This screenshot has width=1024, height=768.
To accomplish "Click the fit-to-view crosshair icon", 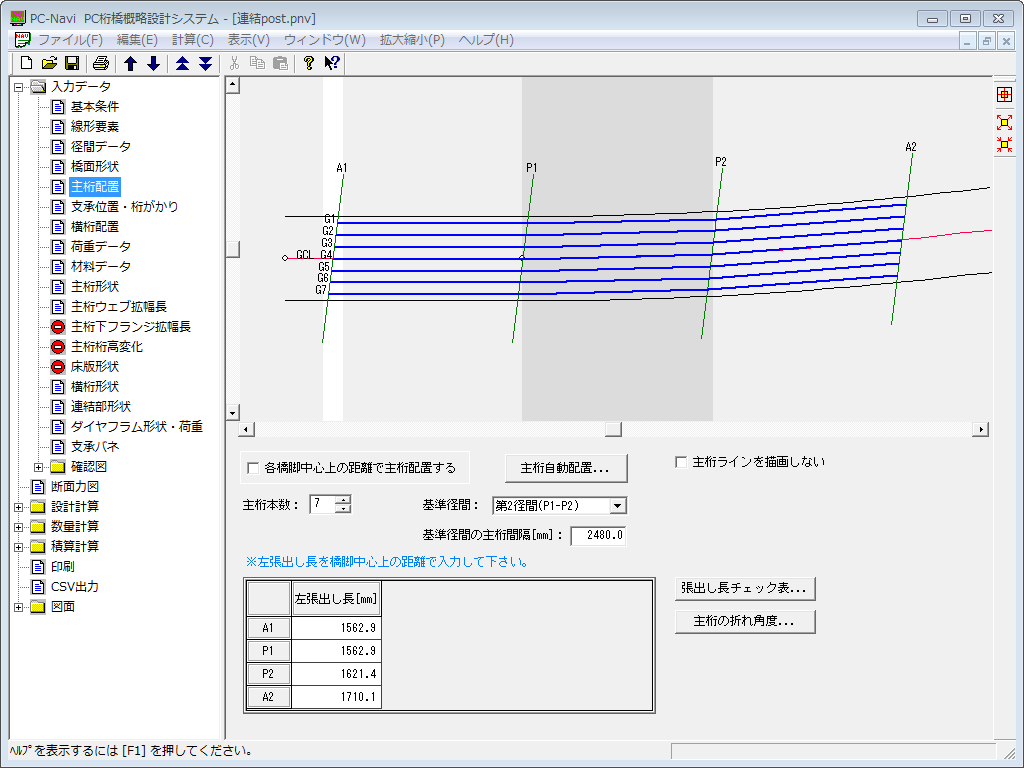I will (x=1005, y=94).
